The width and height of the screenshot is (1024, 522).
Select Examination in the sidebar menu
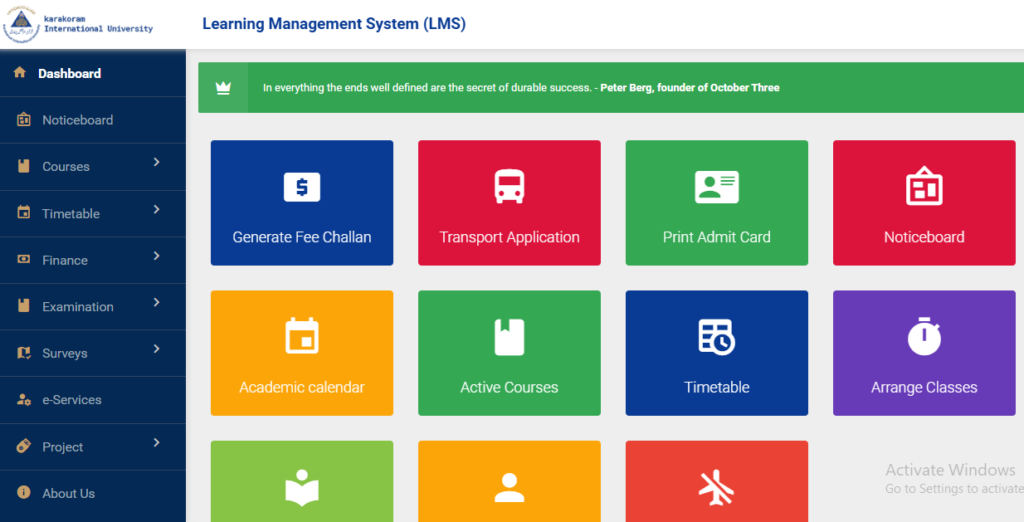click(x=93, y=306)
